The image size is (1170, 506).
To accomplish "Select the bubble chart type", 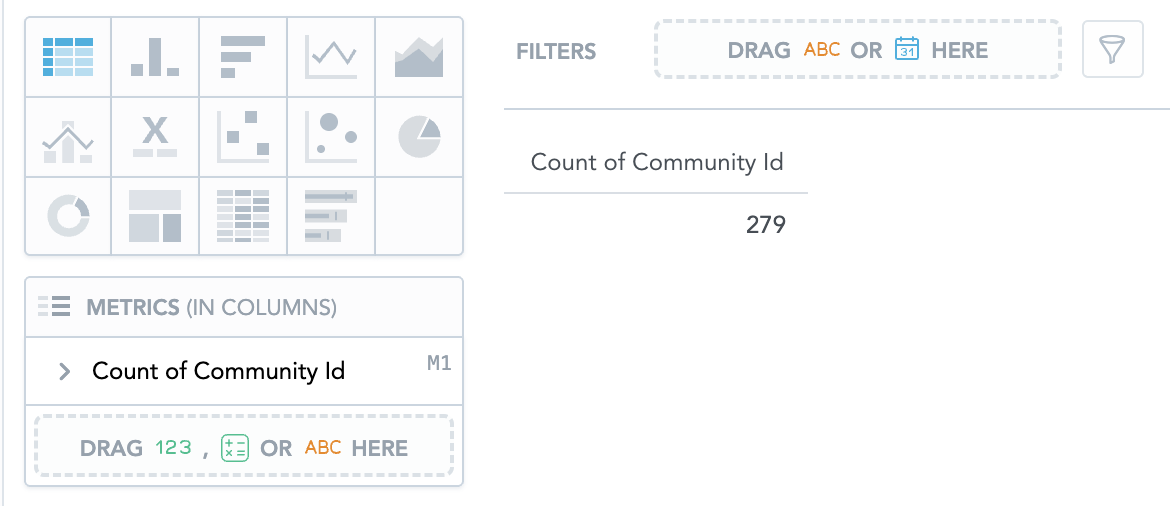I will point(331,138).
